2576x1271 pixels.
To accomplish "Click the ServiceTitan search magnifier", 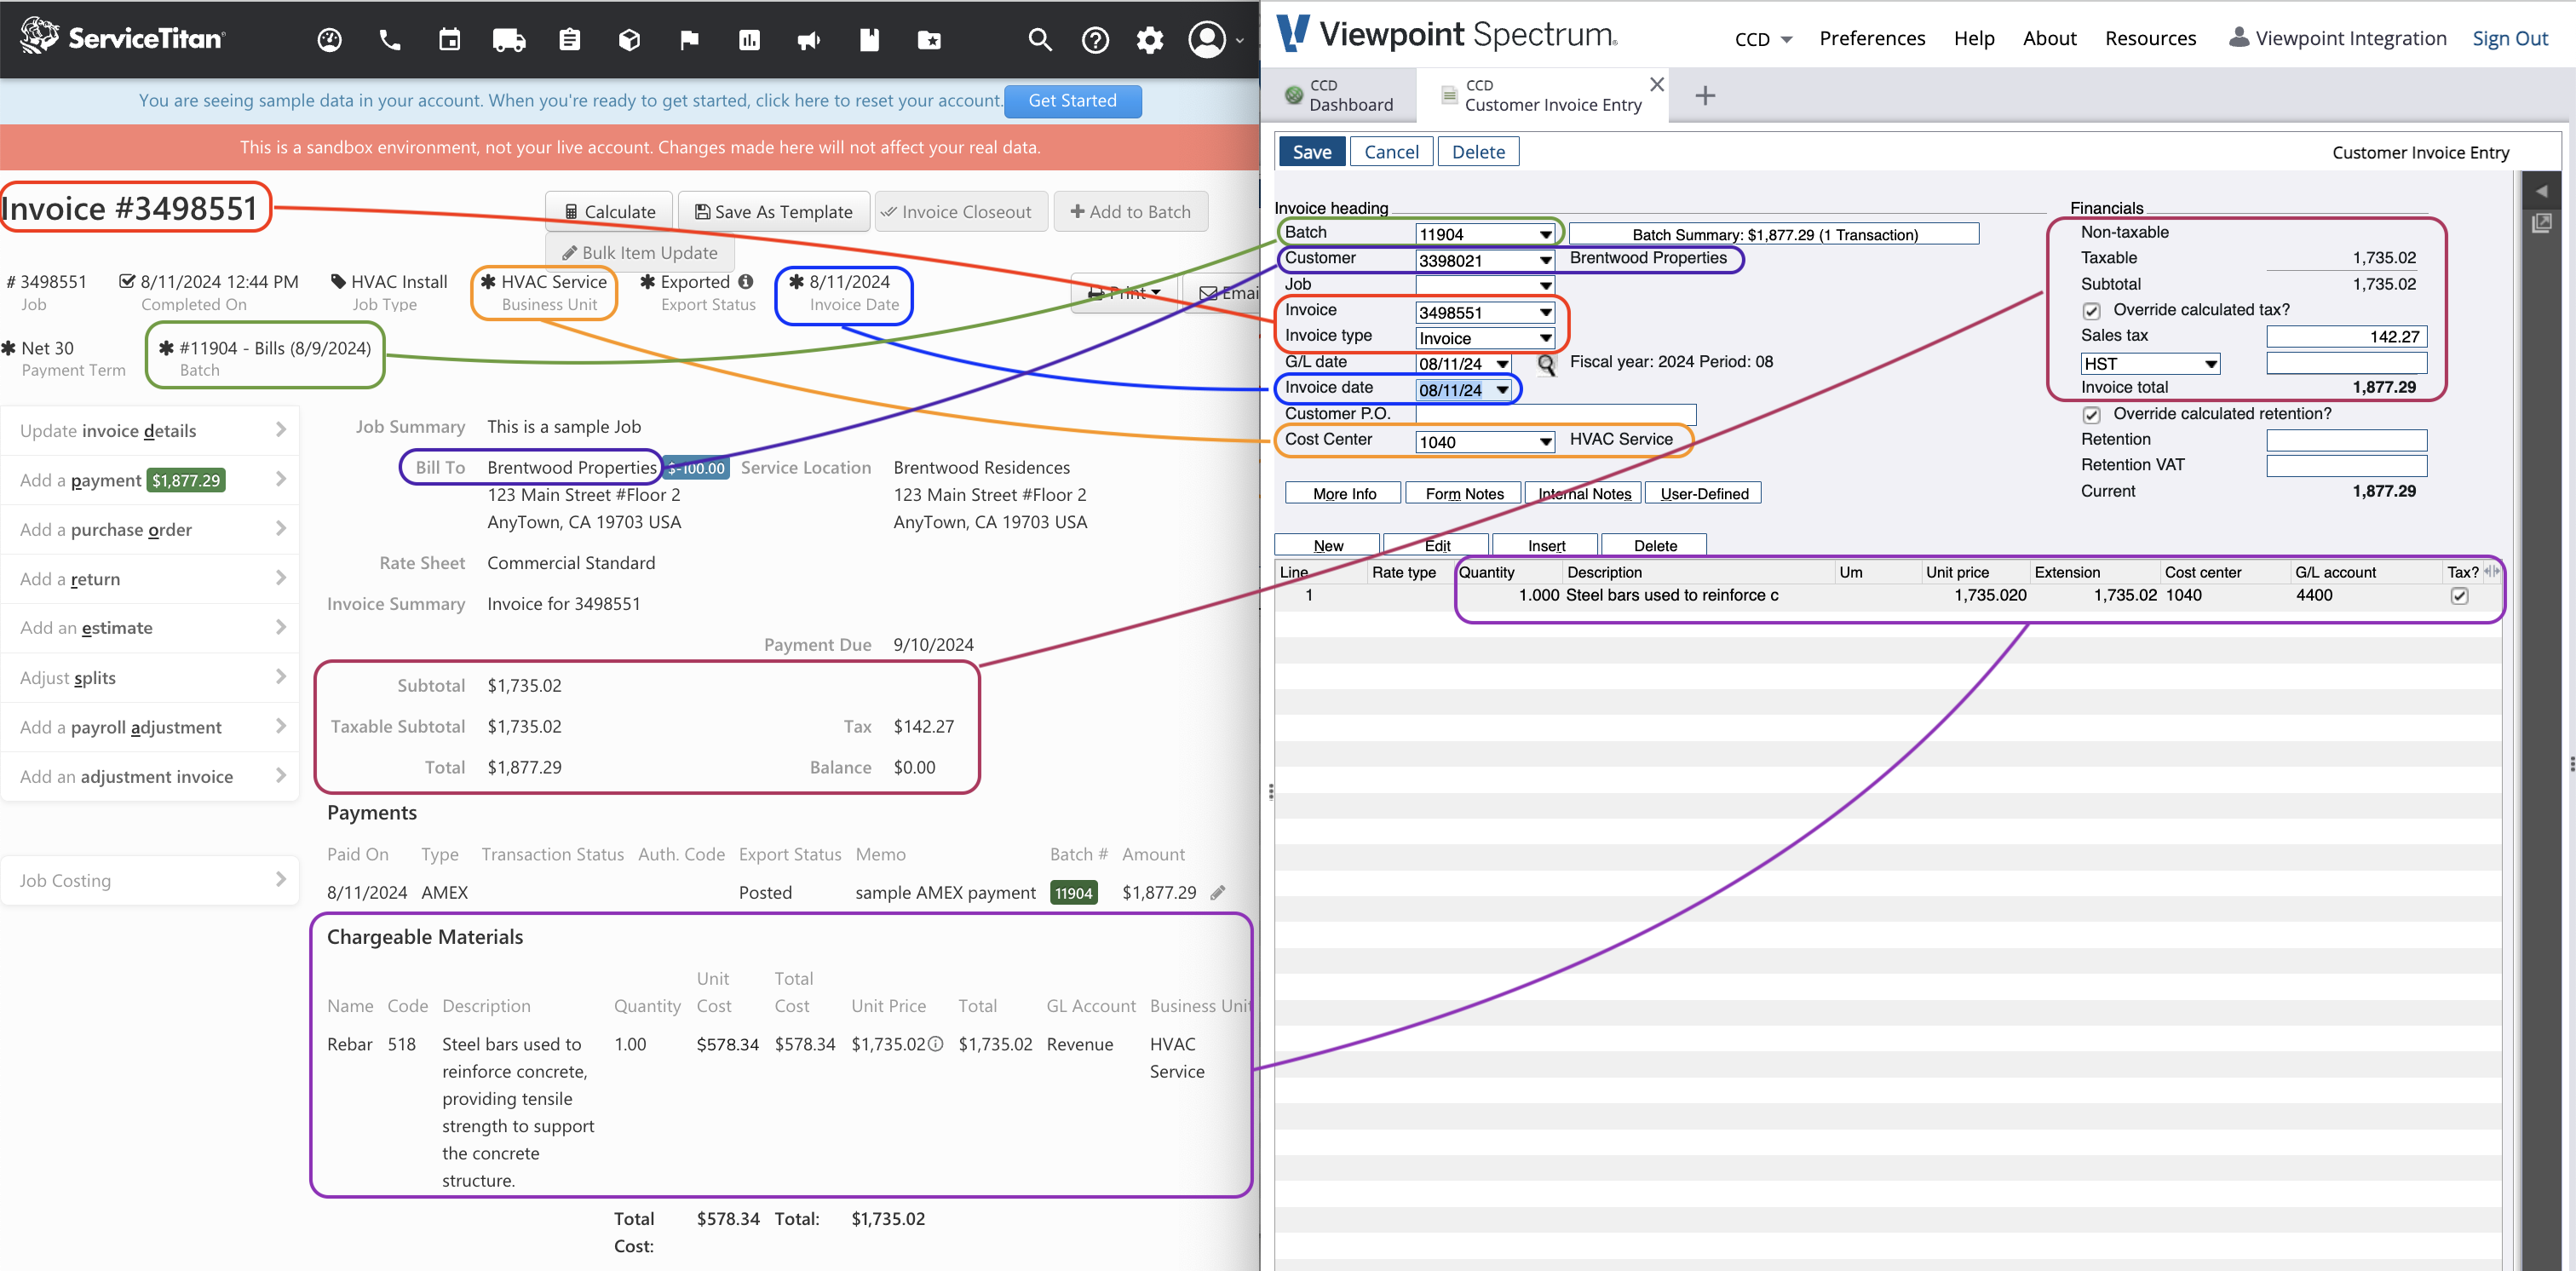I will pos(1040,40).
